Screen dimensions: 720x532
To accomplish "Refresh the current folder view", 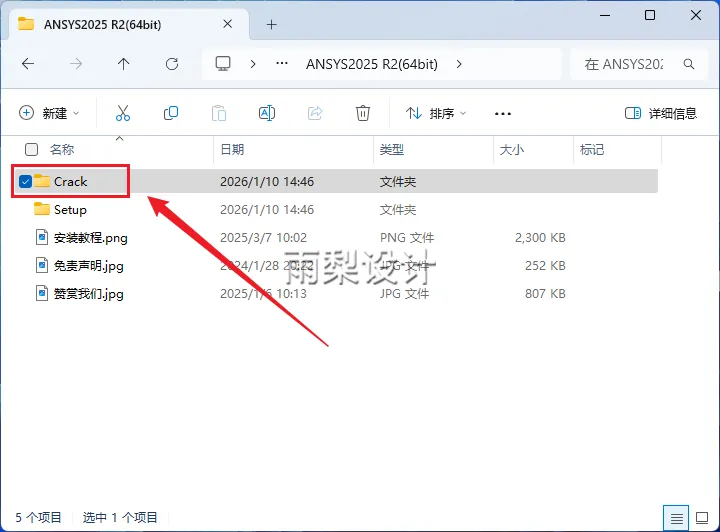I will tap(172, 64).
